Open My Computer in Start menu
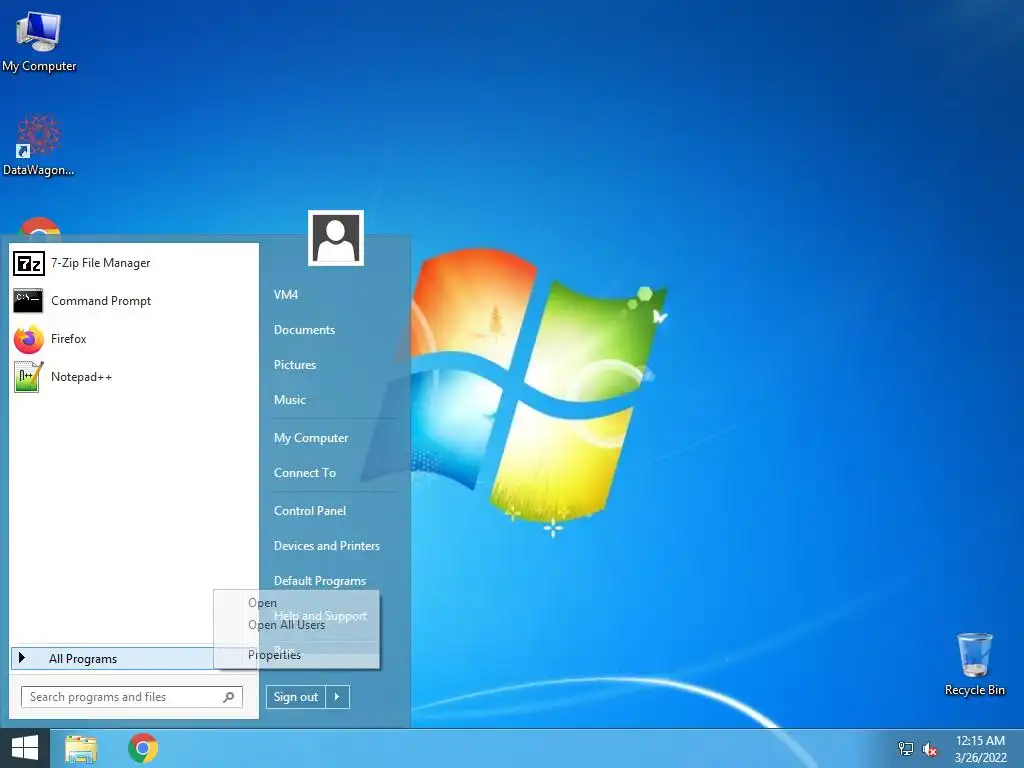Image resolution: width=1024 pixels, height=768 pixels. point(311,438)
